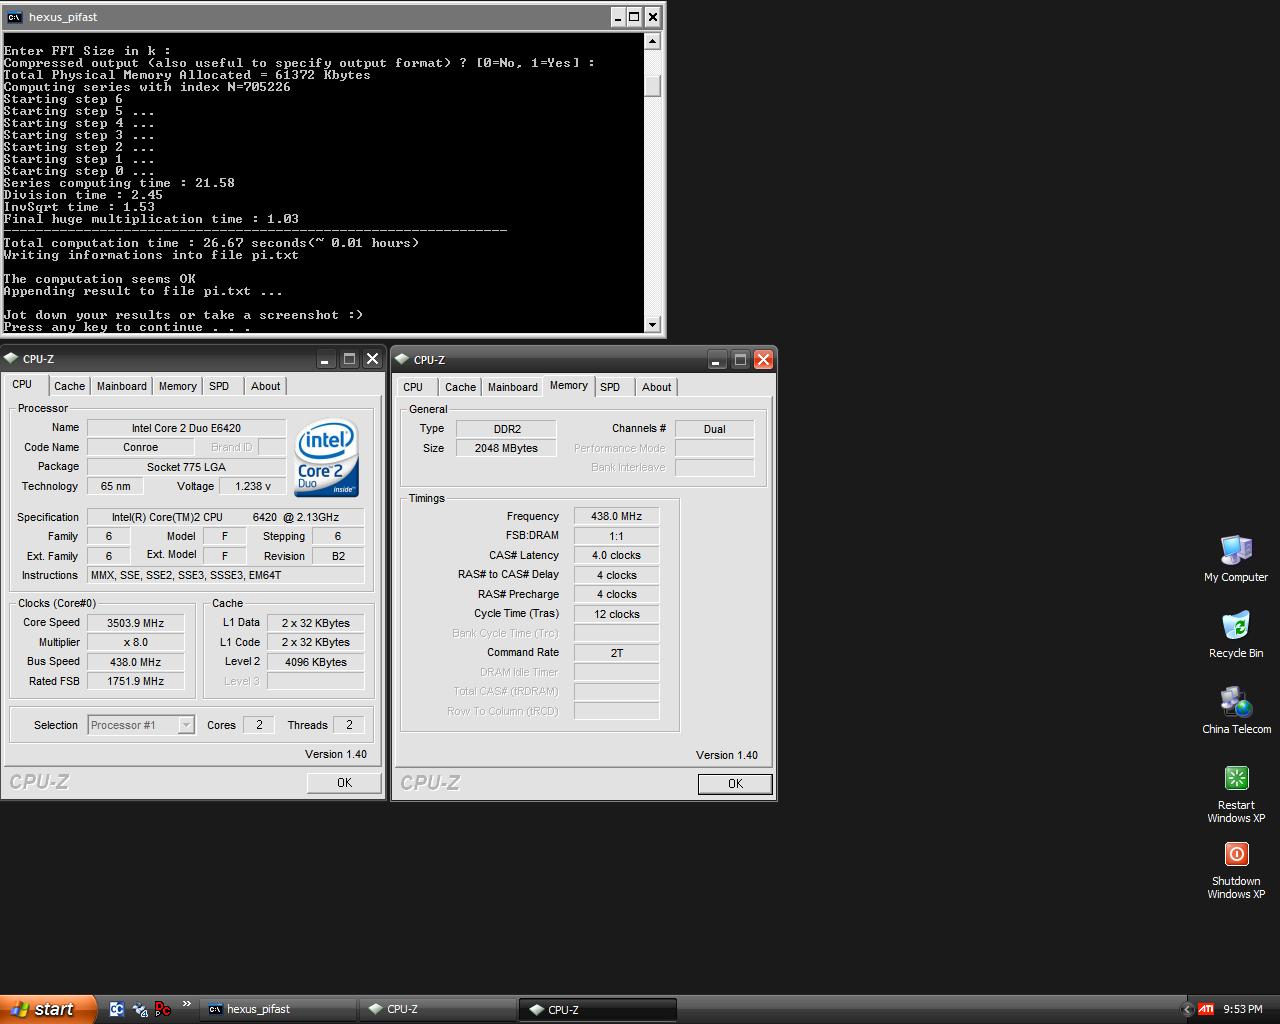Close the right CPU-Z window
This screenshot has width=1280, height=1024.
click(x=763, y=359)
